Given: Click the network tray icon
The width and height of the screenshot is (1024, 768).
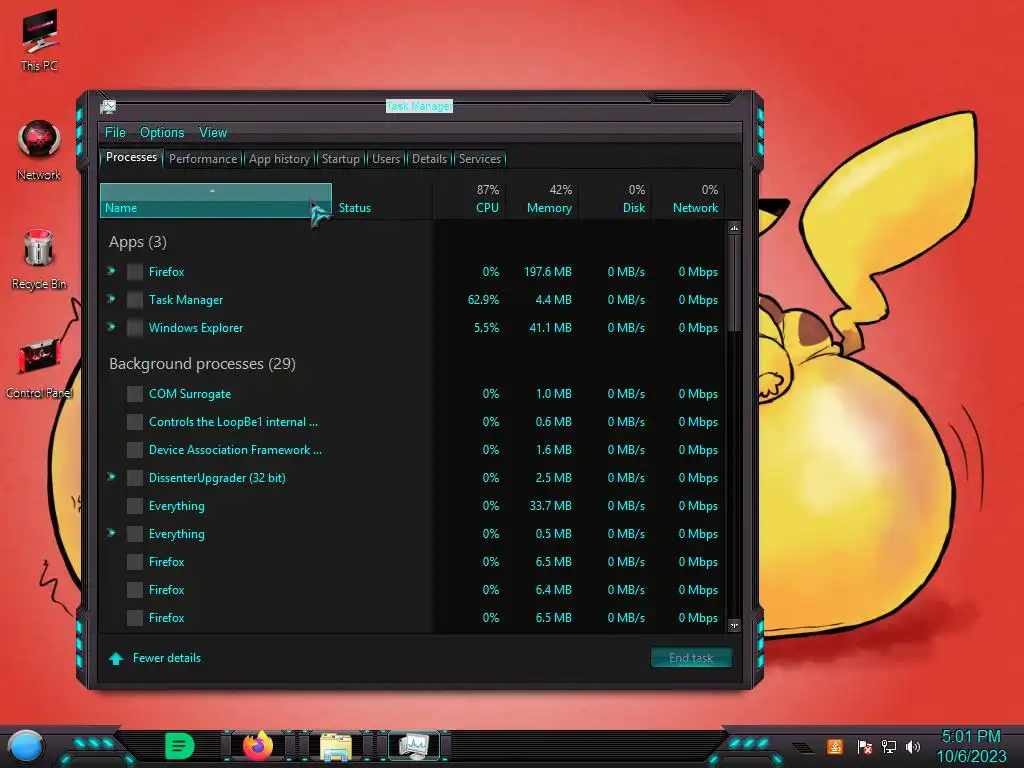Looking at the screenshot, I should pyautogui.click(x=888, y=746).
